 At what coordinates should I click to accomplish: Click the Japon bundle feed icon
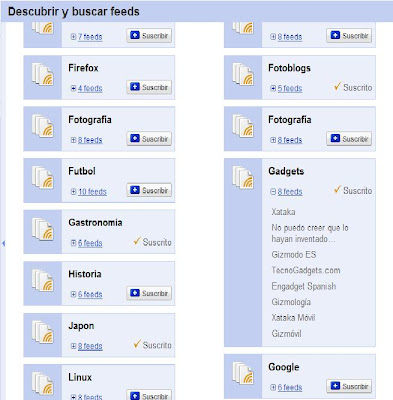click(43, 332)
